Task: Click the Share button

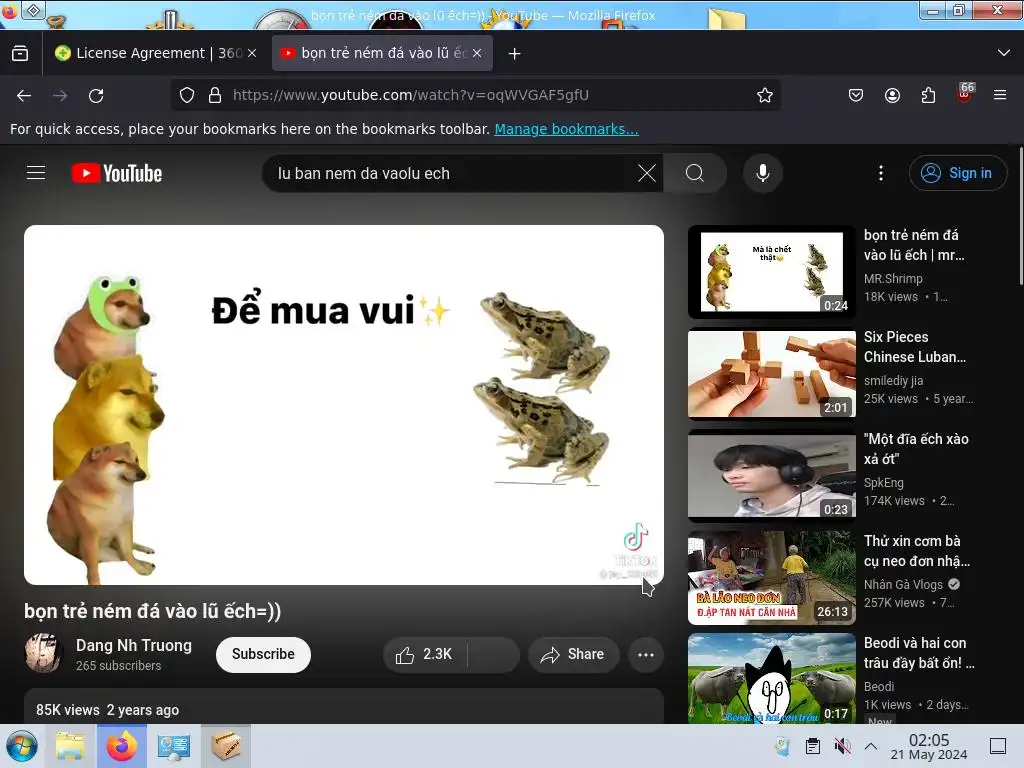Action: (x=573, y=654)
